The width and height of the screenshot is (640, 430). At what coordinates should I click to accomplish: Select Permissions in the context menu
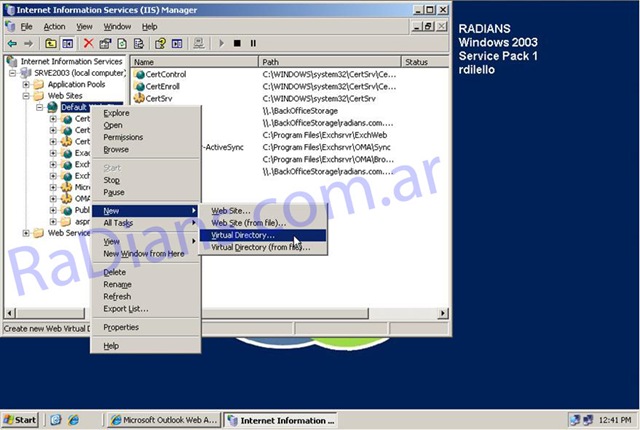123,137
